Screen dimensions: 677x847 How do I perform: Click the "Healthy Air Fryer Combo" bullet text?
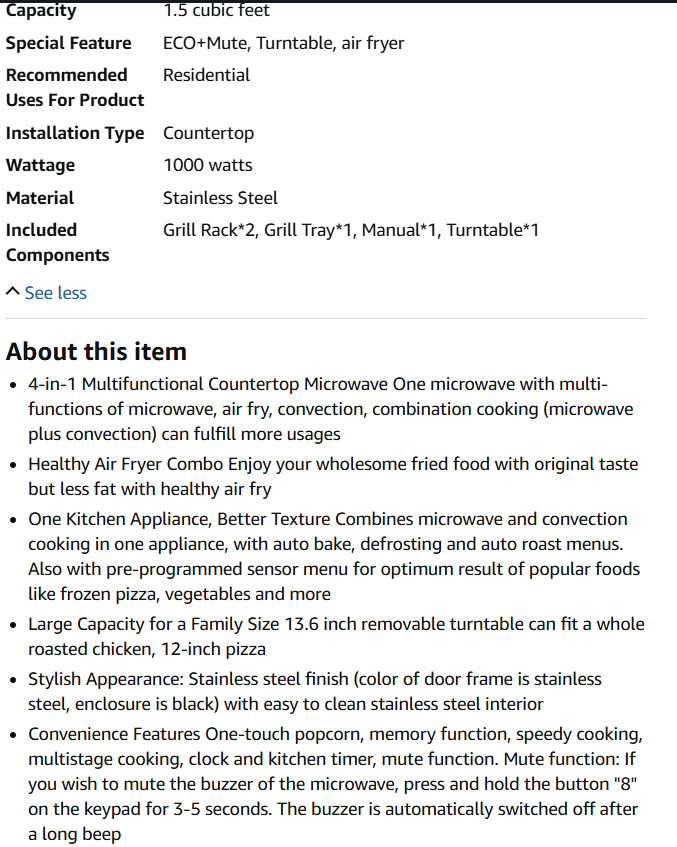pos(333,476)
